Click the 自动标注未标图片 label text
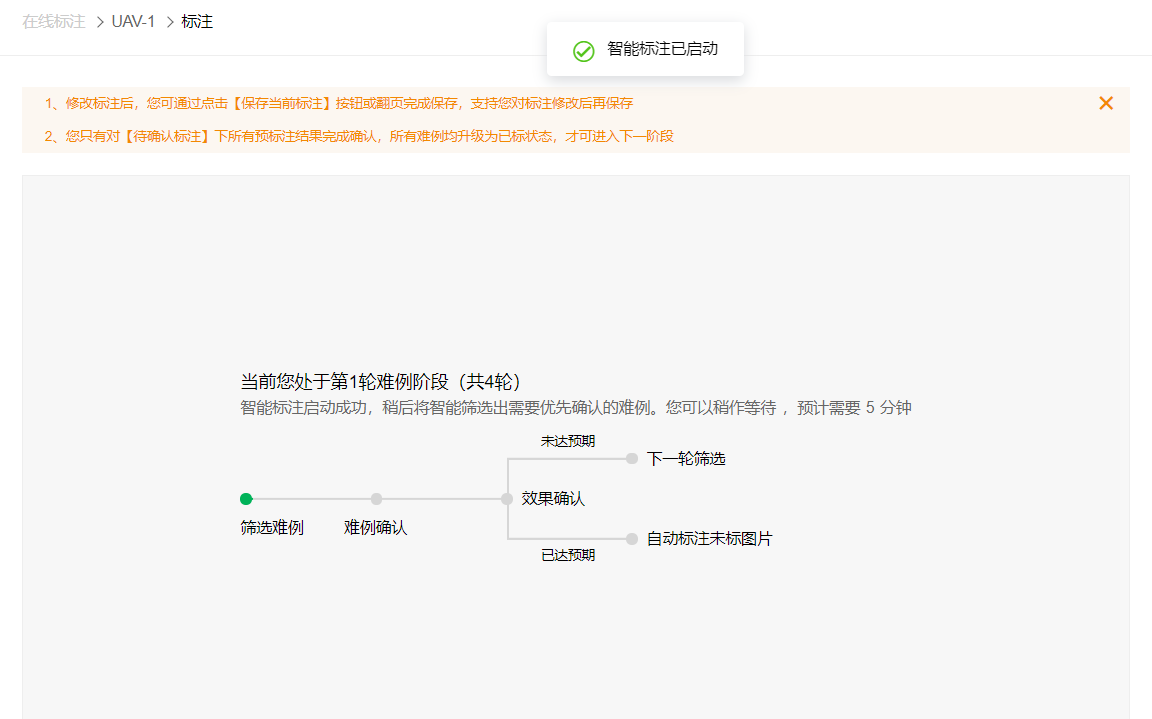 coord(710,538)
